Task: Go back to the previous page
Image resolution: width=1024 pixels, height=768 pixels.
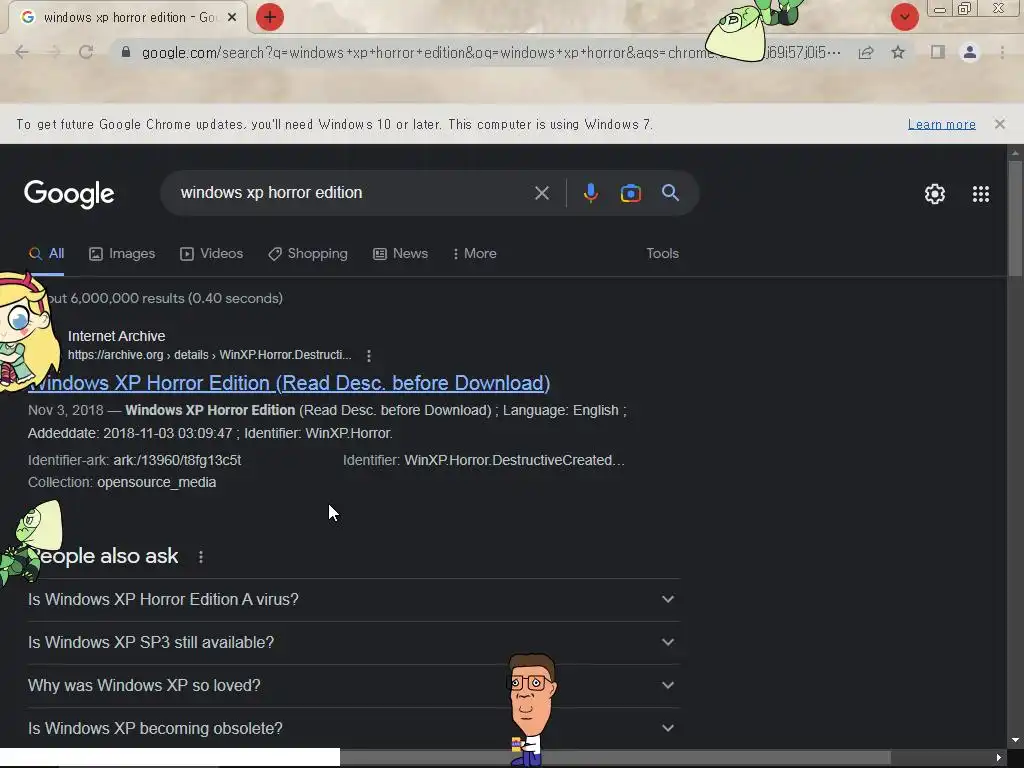Action: (x=22, y=52)
